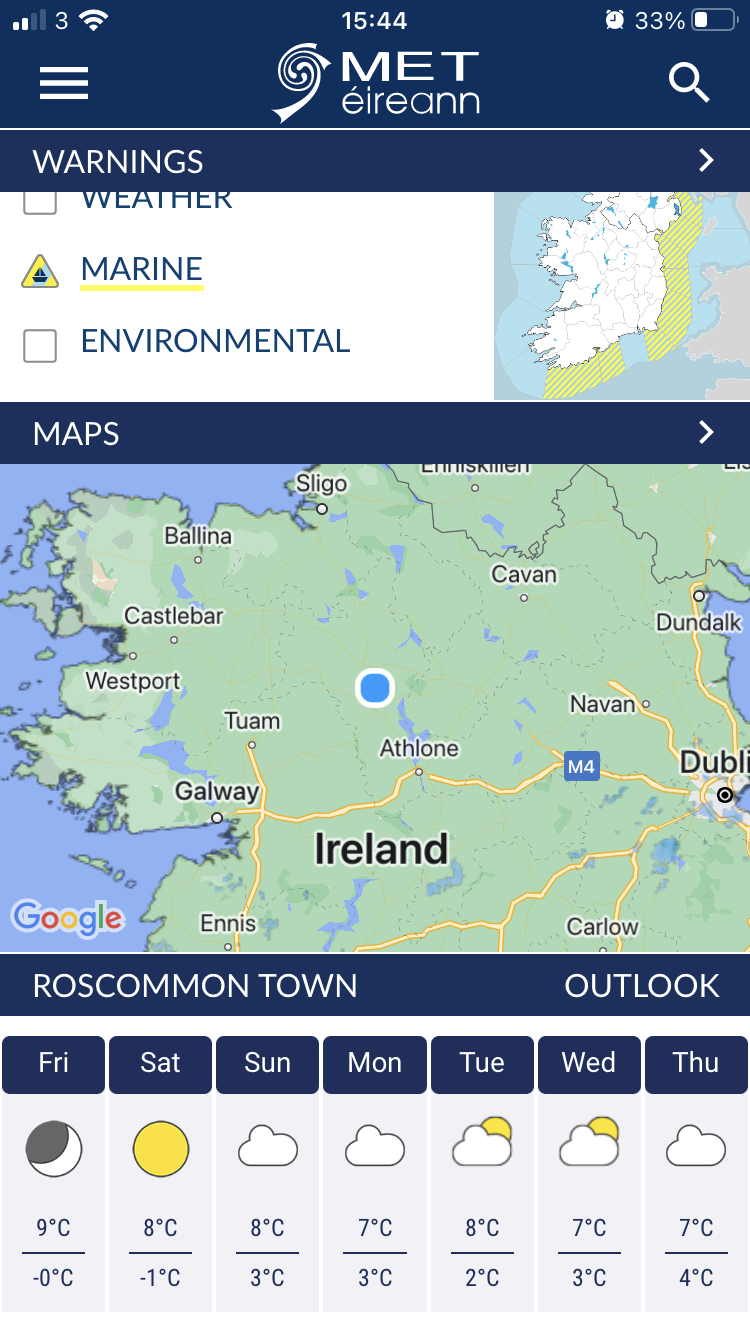Tap Saturday's sunny weather icon
Viewport: 750px width, 1334px height.
tap(160, 1149)
